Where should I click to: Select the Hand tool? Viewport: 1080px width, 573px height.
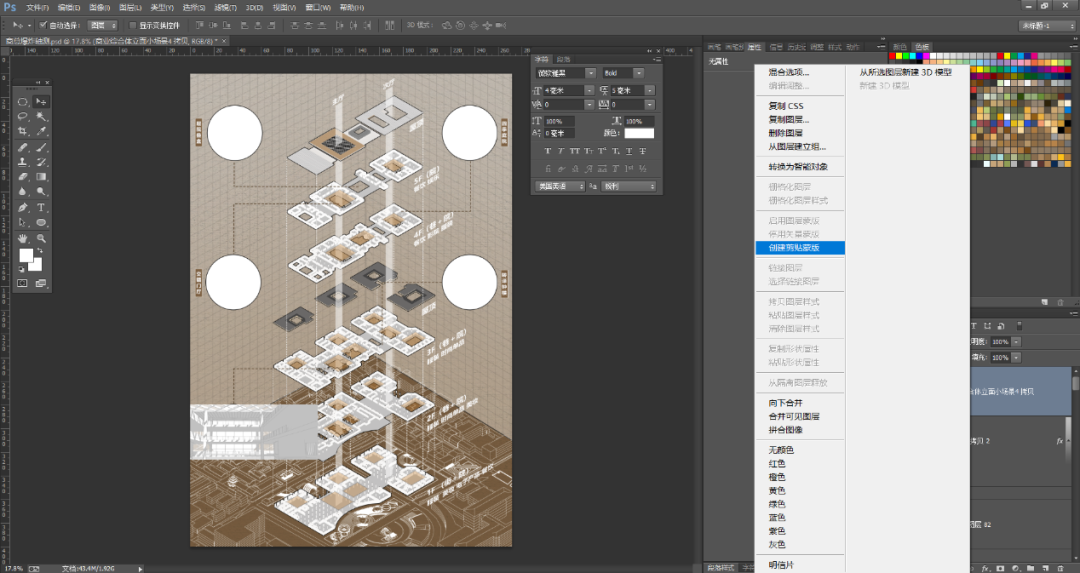tap(23, 238)
